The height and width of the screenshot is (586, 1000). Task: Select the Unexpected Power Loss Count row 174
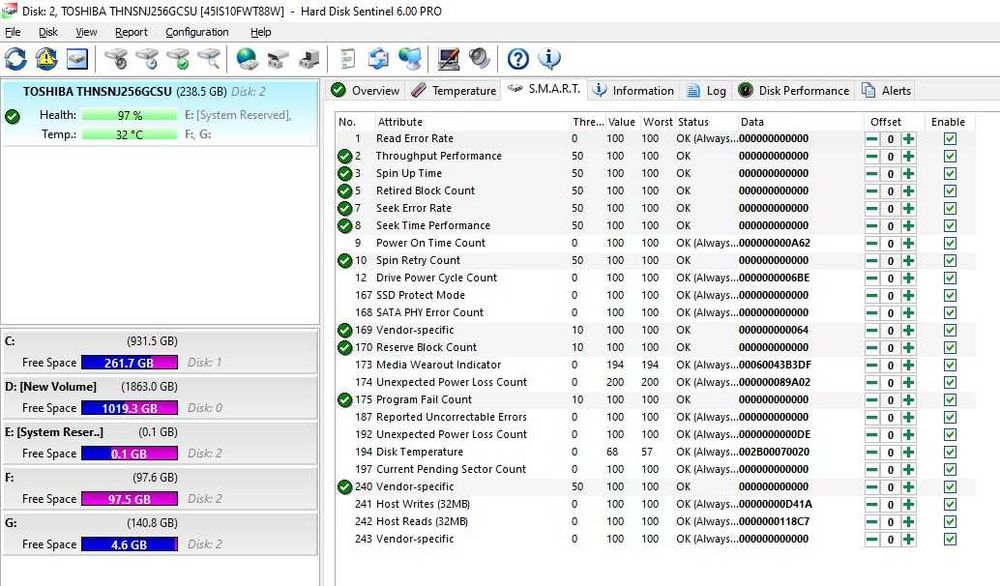pos(655,383)
